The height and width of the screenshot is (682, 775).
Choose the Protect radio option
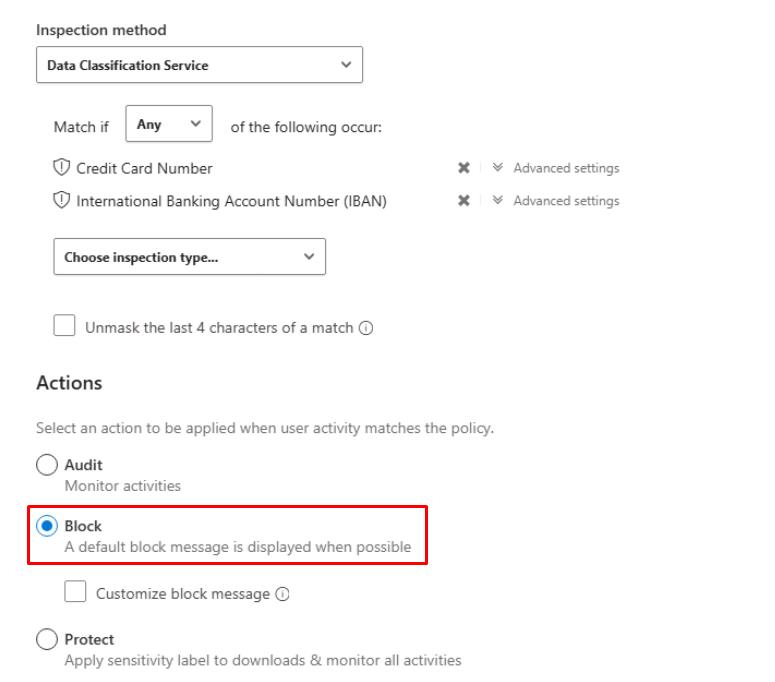[47, 640]
